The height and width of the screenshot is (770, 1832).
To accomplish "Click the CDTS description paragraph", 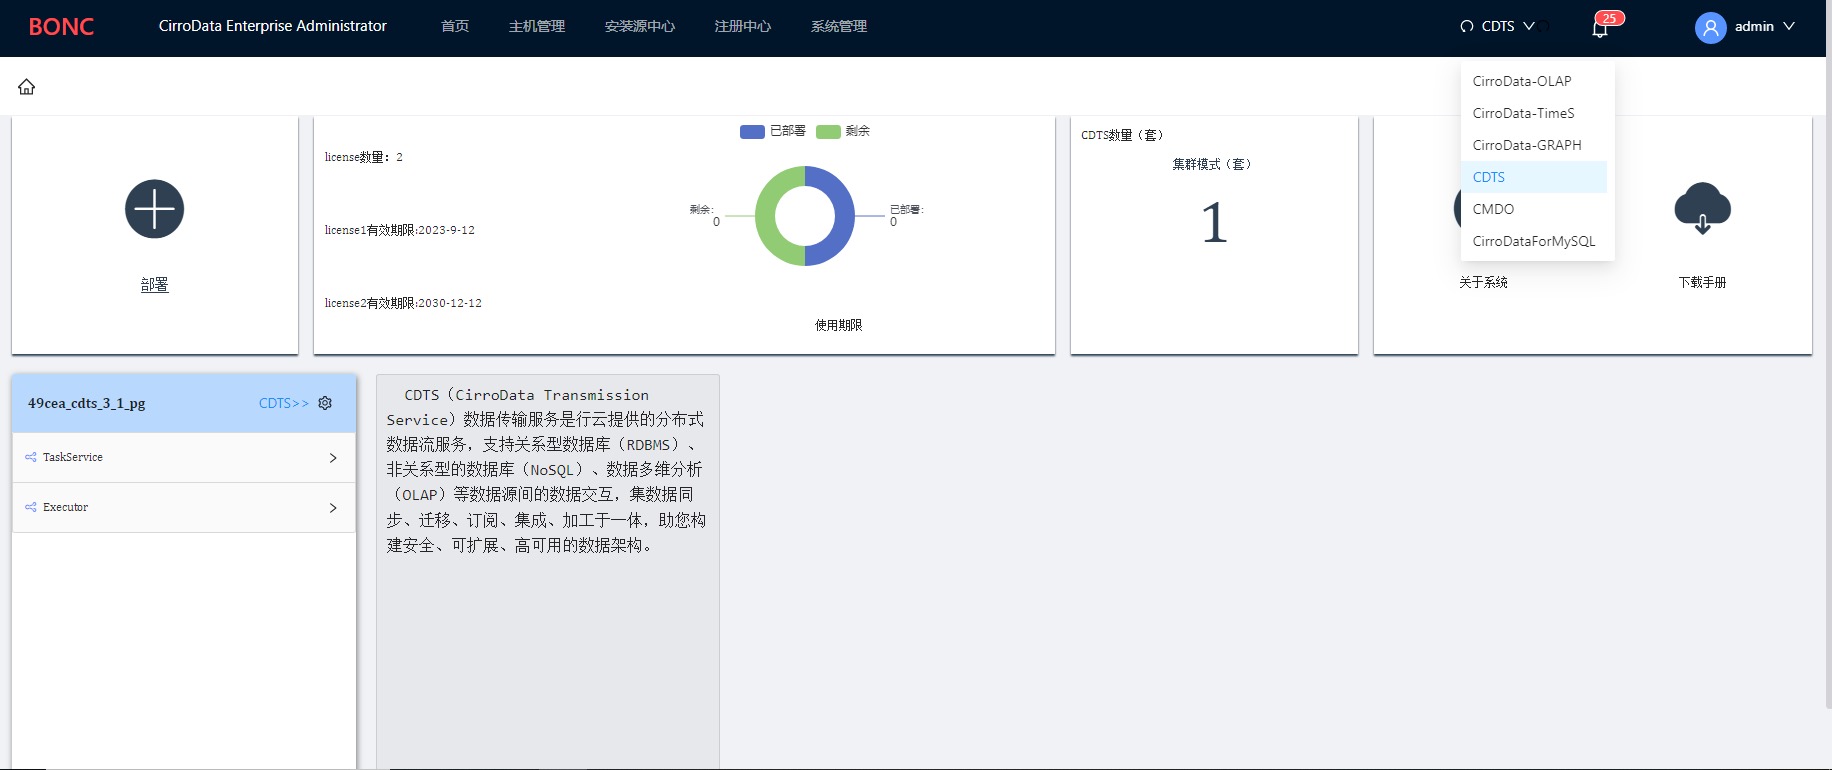I will tap(547, 470).
